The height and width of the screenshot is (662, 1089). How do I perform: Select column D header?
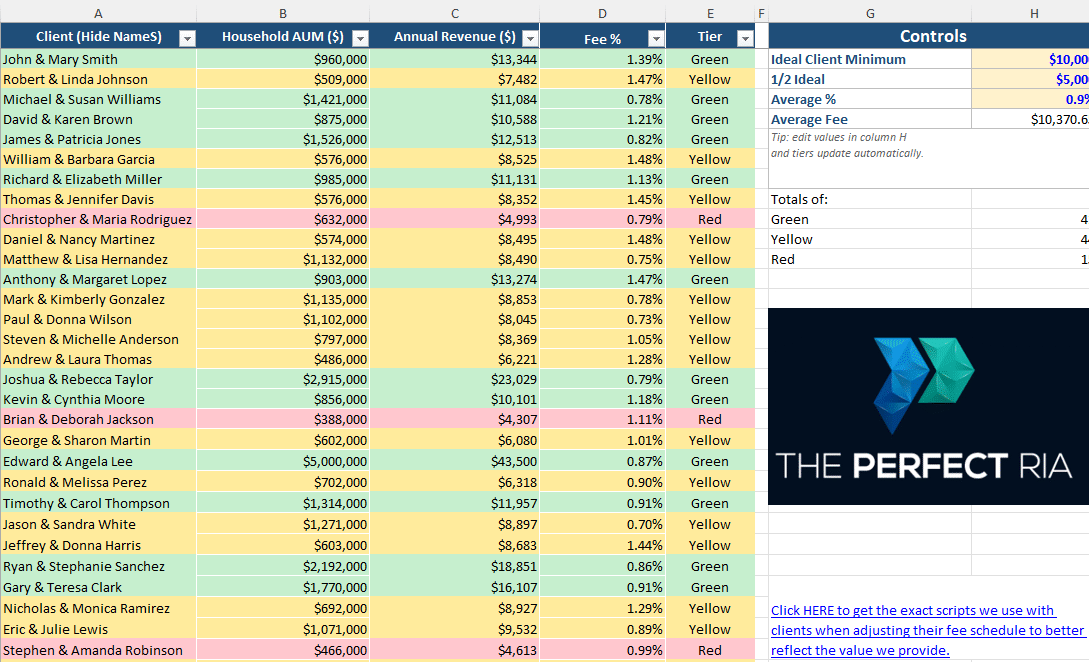[x=602, y=13]
